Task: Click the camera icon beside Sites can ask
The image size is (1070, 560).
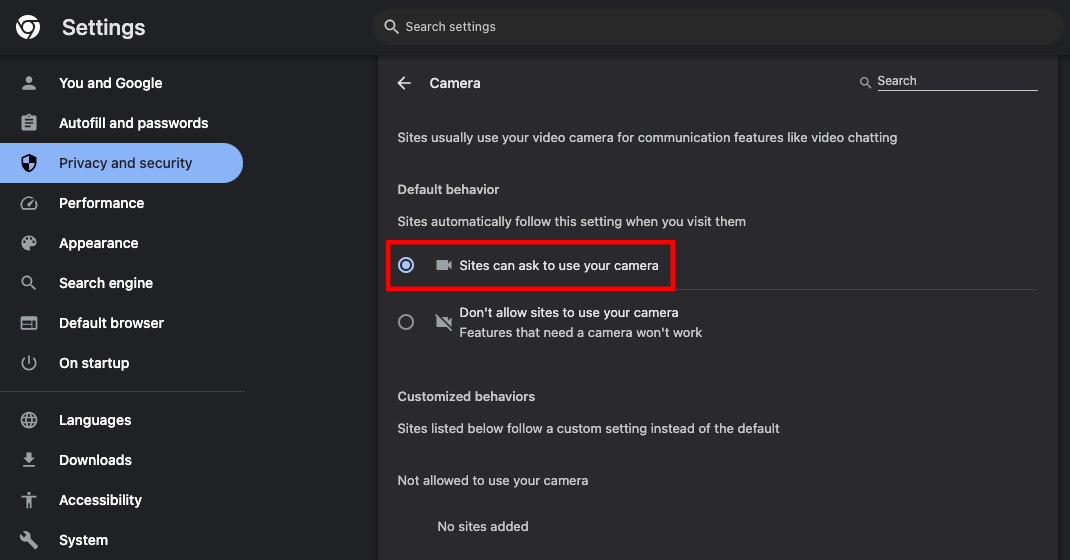Action: [x=444, y=265]
